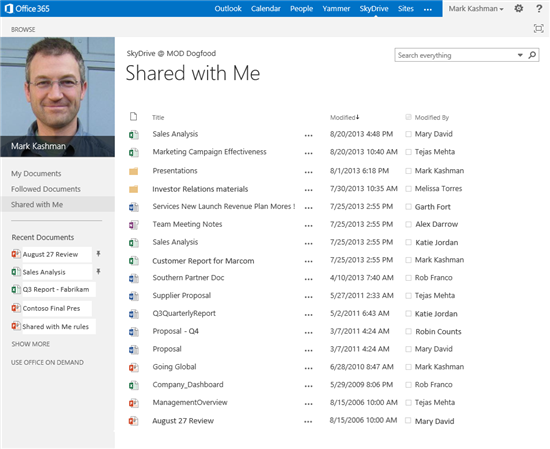The height and width of the screenshot is (449, 550).
Task: Click the Office 365 logo
Action: 27,8
